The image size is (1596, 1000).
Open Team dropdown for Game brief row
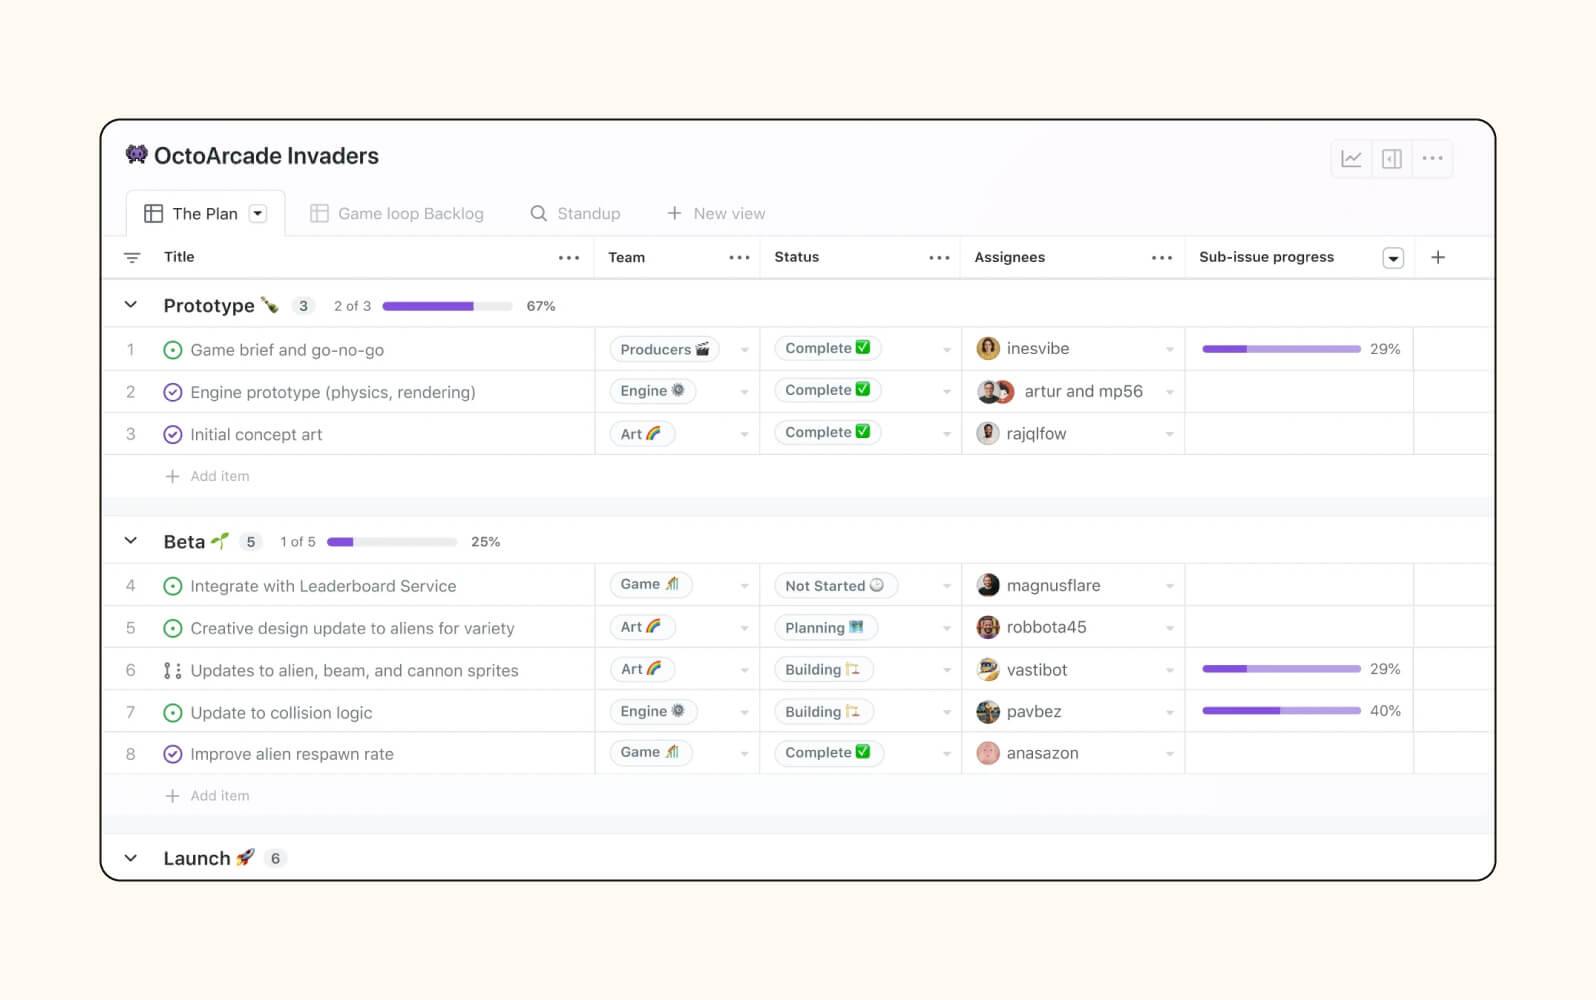(744, 350)
